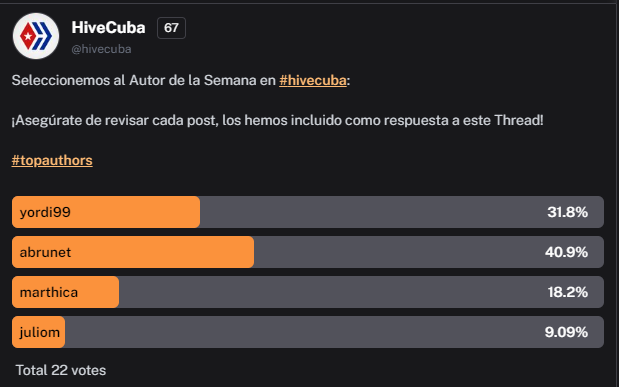
Task: Click the orange filled part of marthica bar
Action: (x=66, y=292)
